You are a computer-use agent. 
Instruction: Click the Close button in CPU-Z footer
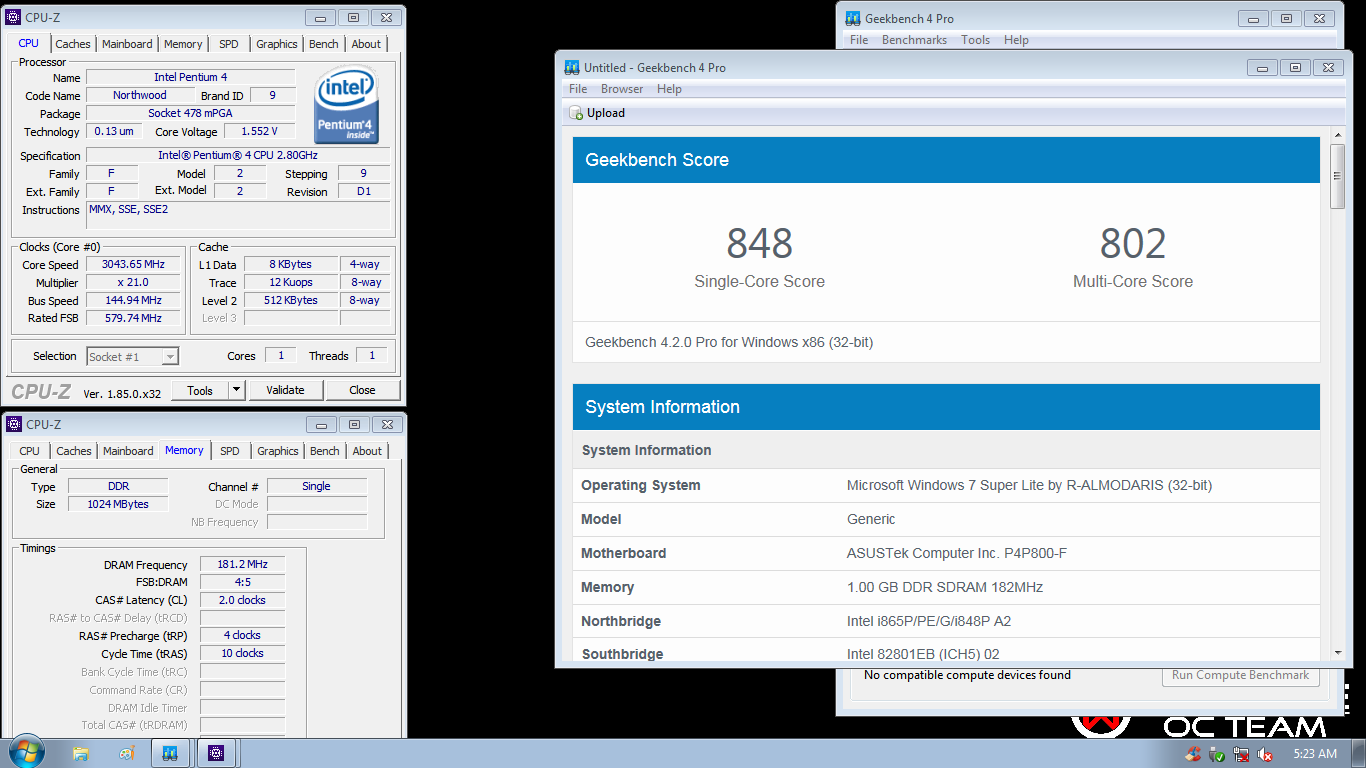click(x=362, y=390)
